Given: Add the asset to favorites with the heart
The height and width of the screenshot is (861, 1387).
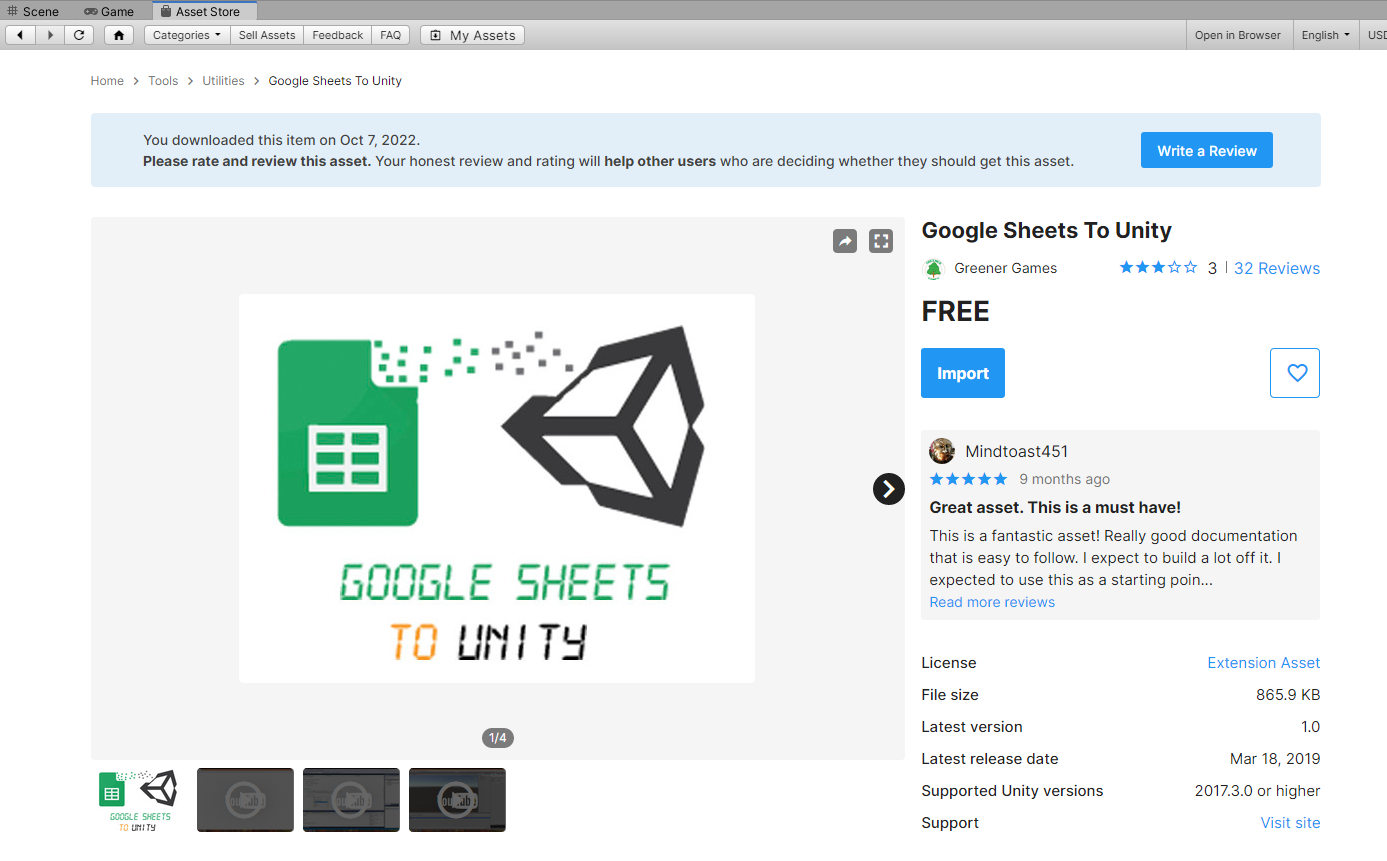Looking at the screenshot, I should (x=1295, y=373).
